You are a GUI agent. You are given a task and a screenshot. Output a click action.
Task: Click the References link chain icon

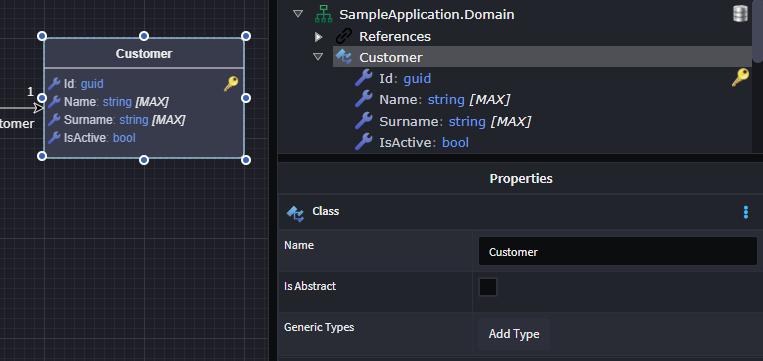click(x=344, y=36)
